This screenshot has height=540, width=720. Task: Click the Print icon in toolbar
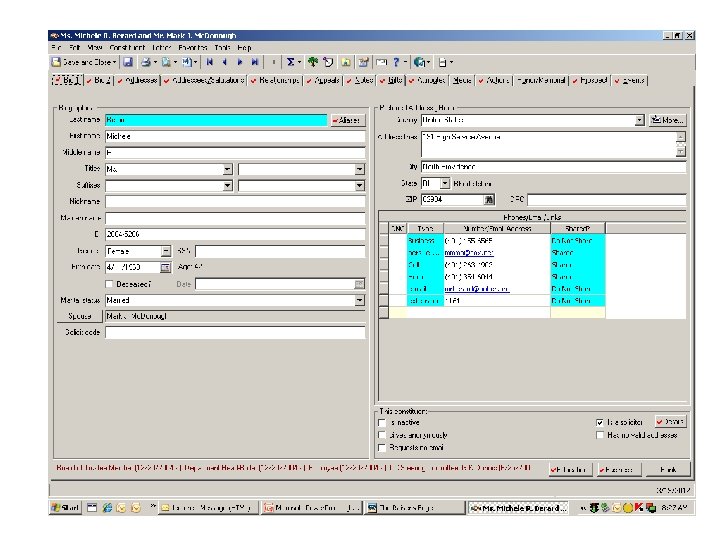(x=146, y=62)
